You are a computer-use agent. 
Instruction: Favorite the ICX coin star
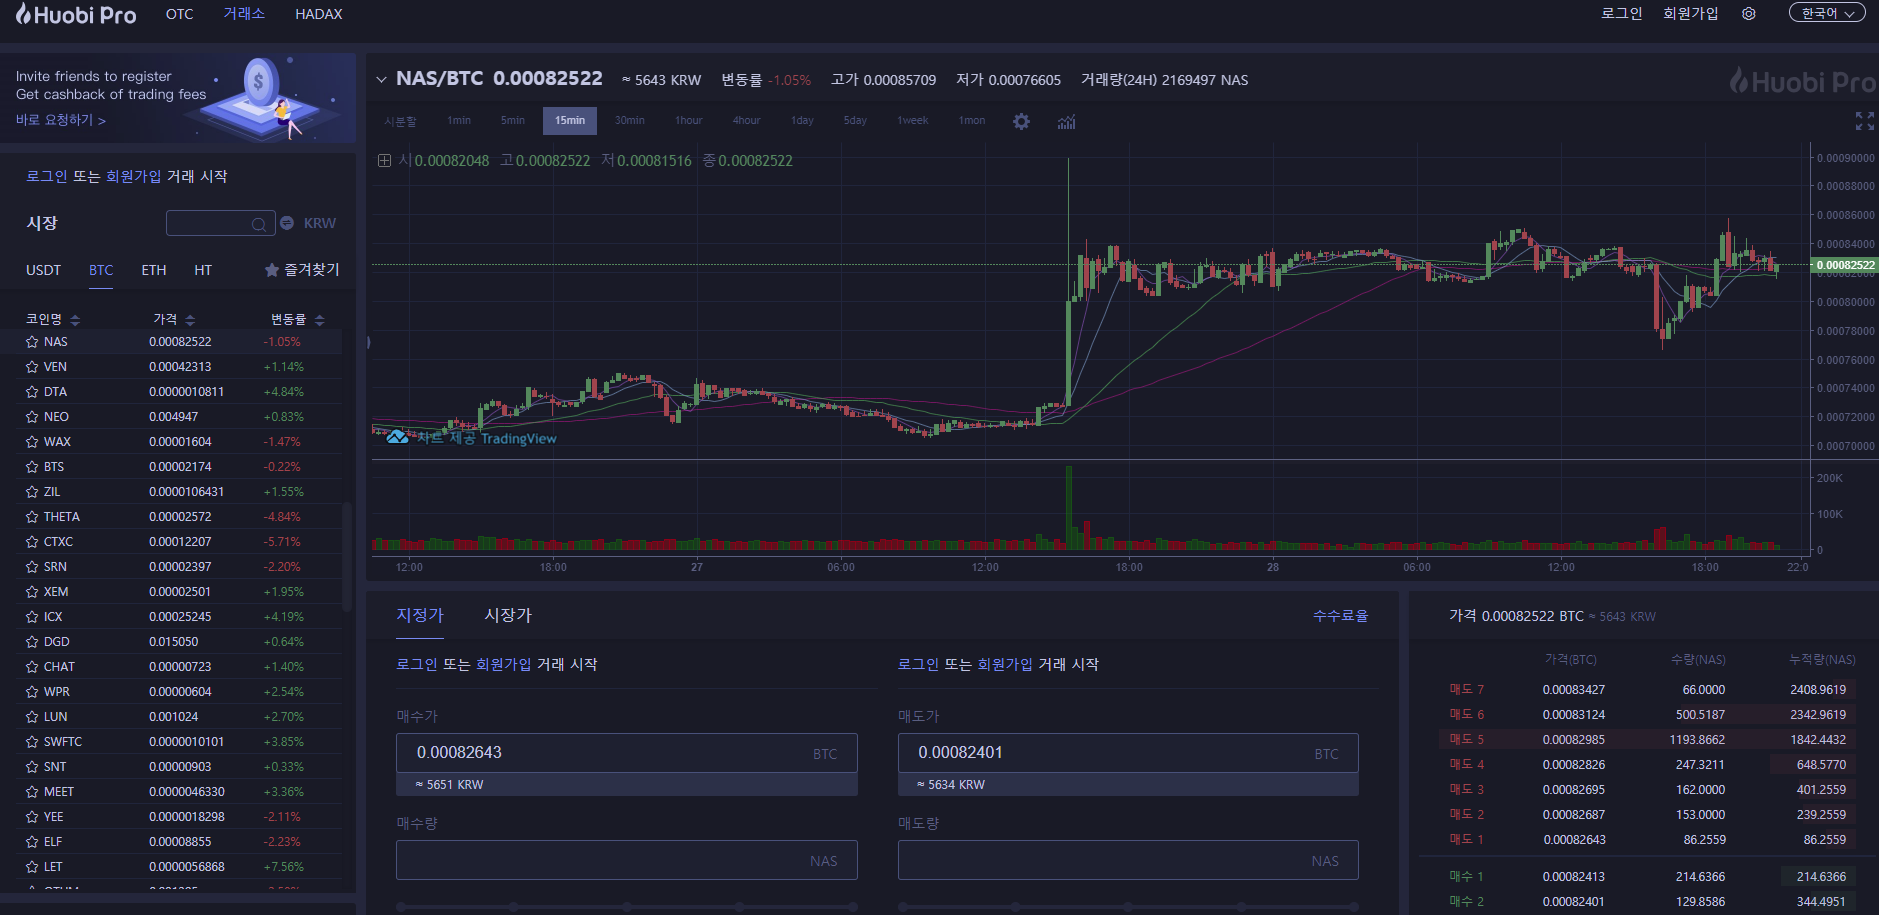tap(32, 617)
